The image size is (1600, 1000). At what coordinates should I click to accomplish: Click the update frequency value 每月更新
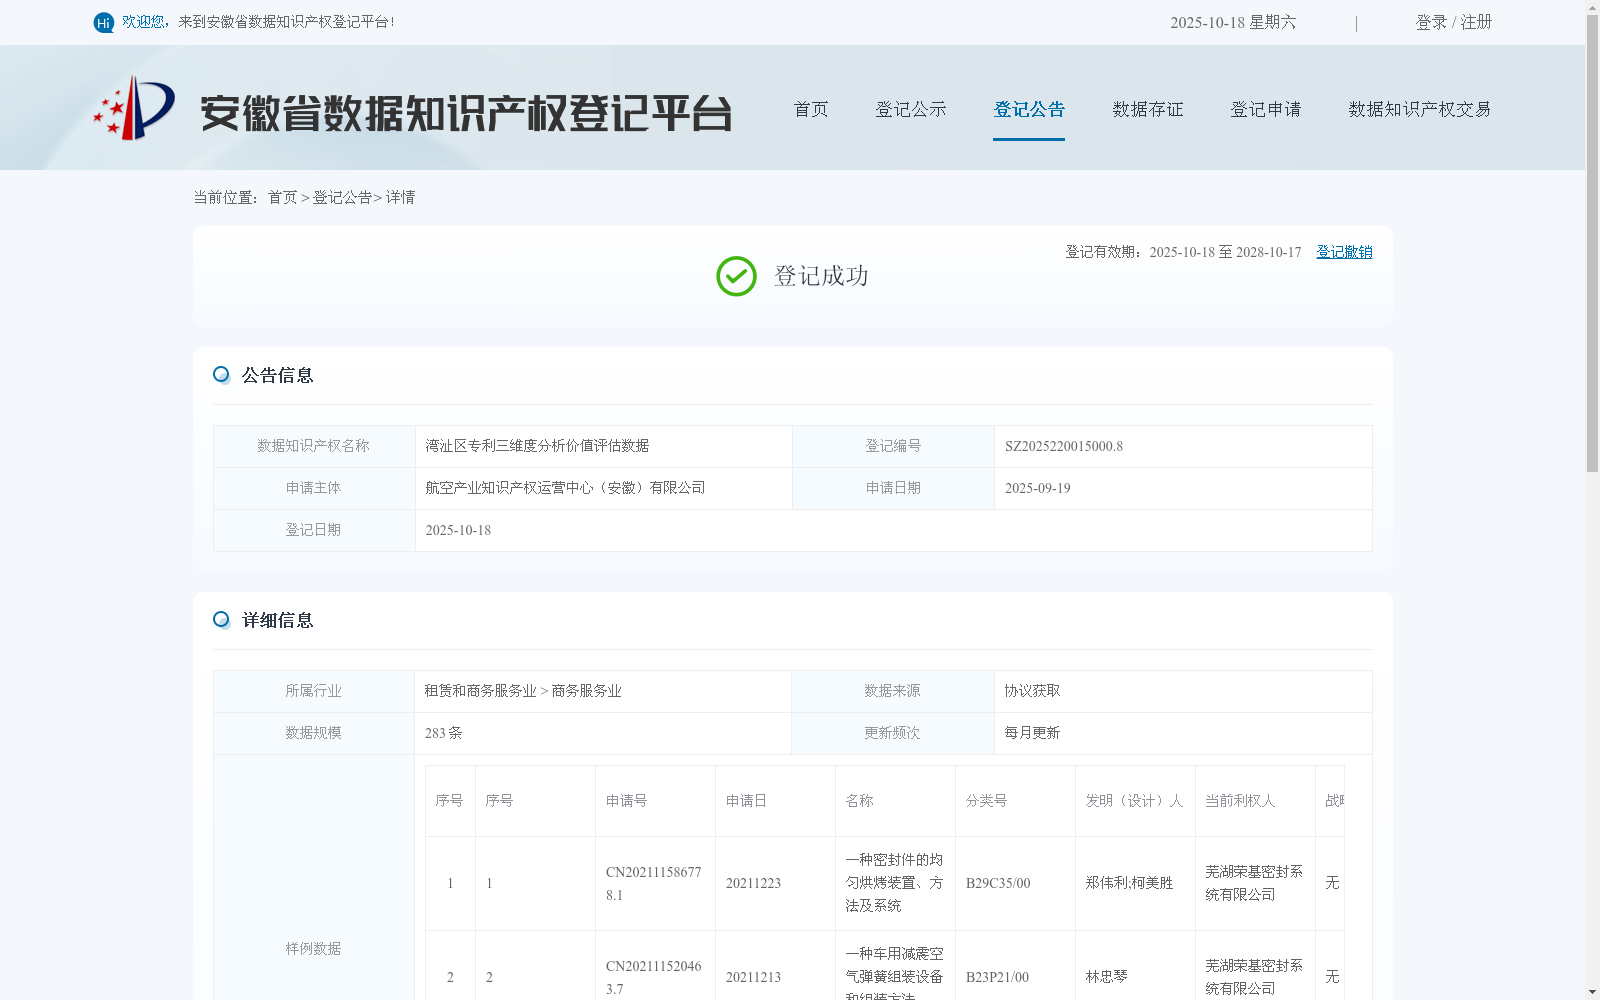pyautogui.click(x=1032, y=733)
